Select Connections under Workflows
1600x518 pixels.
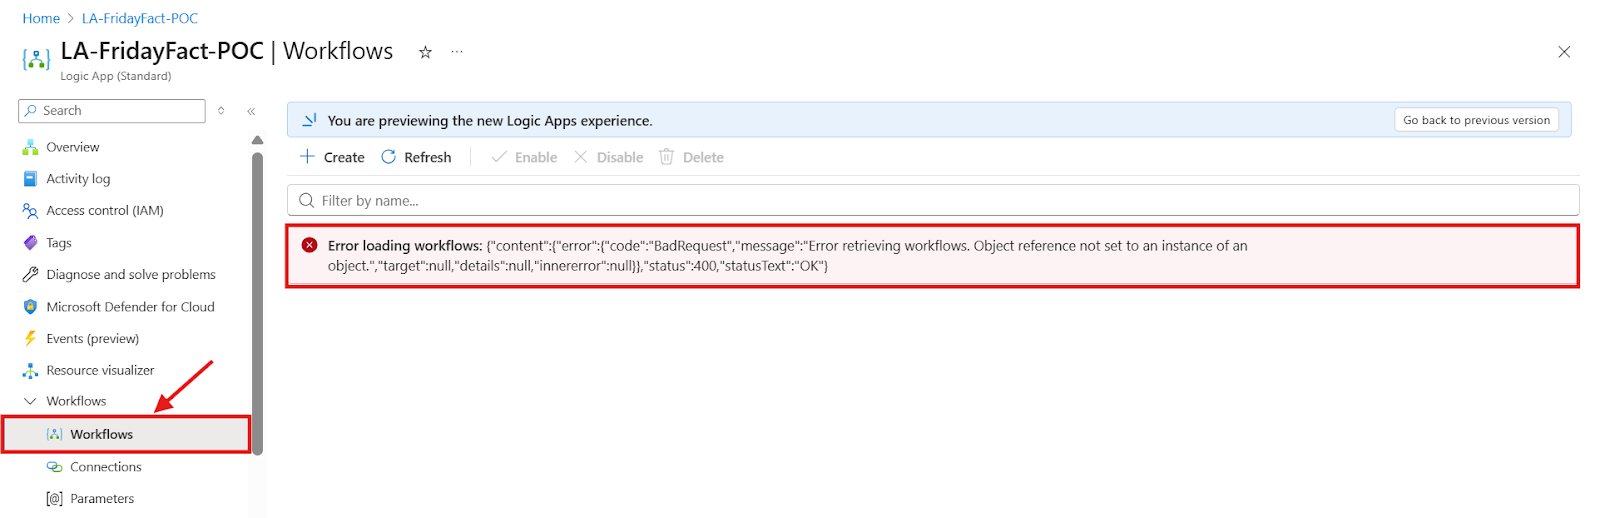[105, 467]
